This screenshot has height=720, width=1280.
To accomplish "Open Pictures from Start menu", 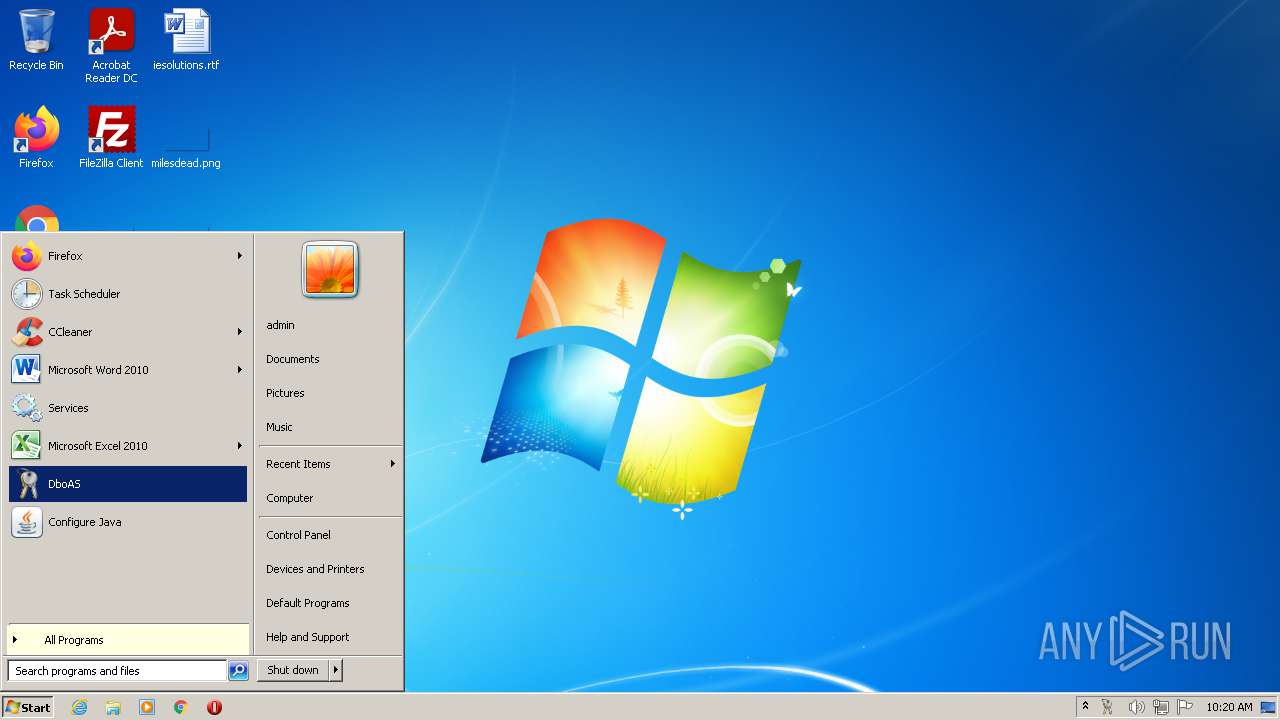I will click(285, 393).
